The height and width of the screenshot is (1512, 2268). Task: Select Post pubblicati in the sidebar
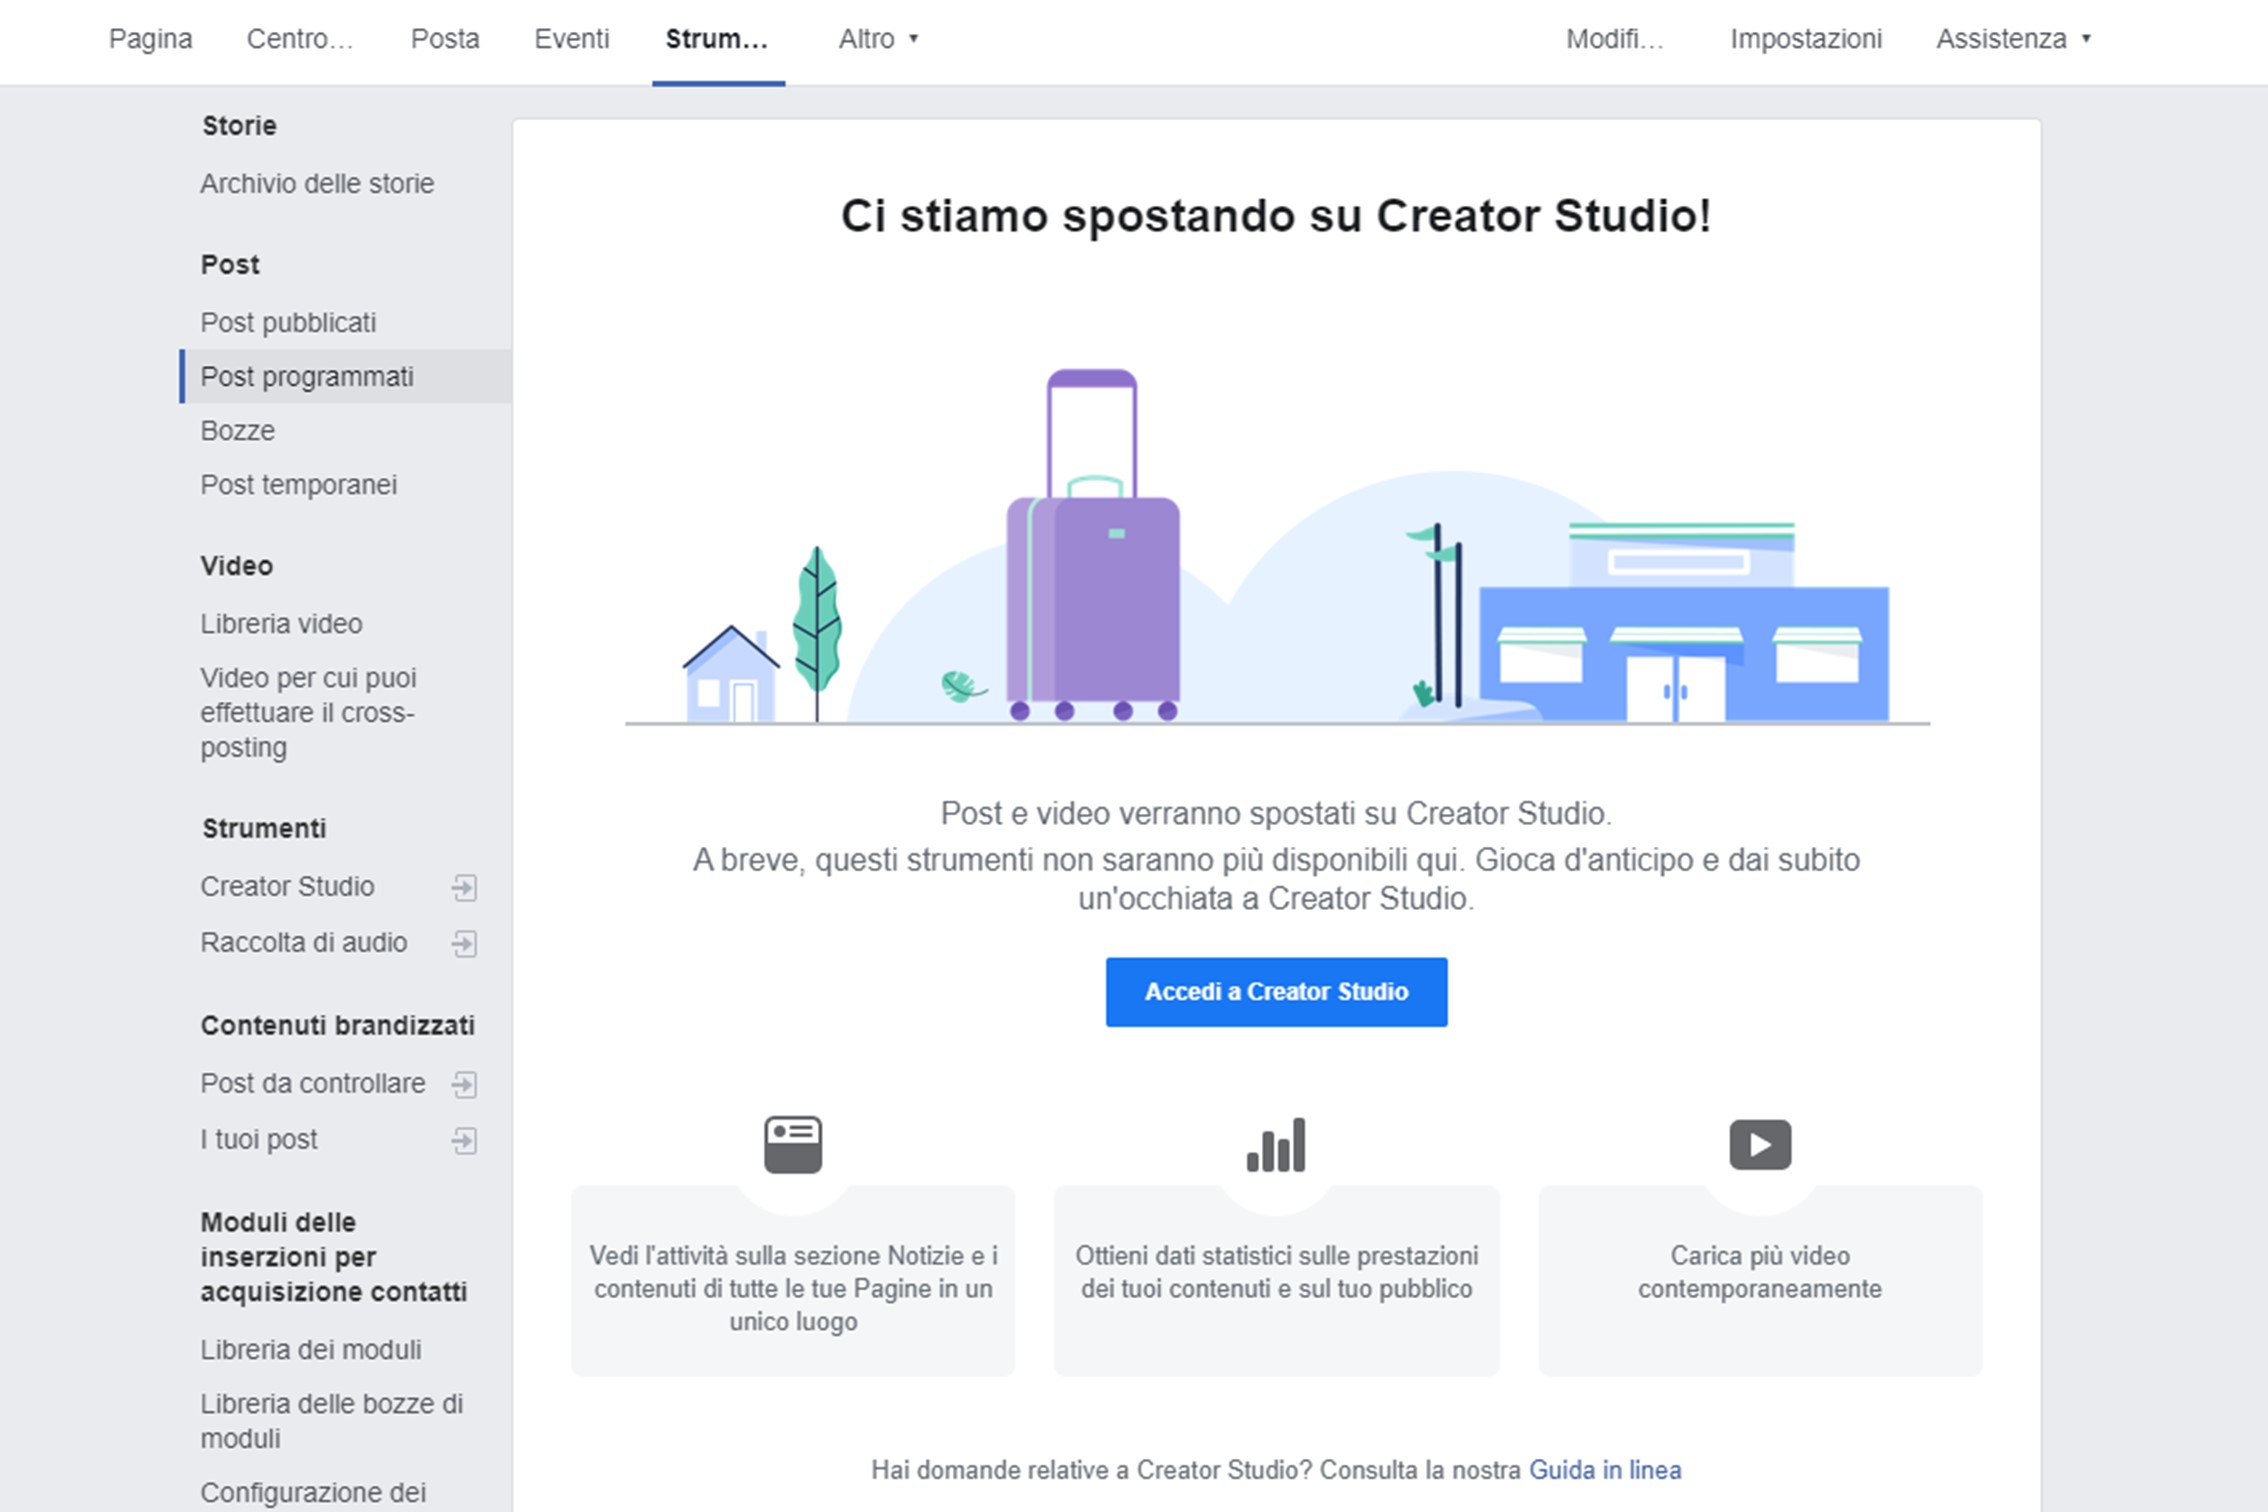pyautogui.click(x=288, y=323)
